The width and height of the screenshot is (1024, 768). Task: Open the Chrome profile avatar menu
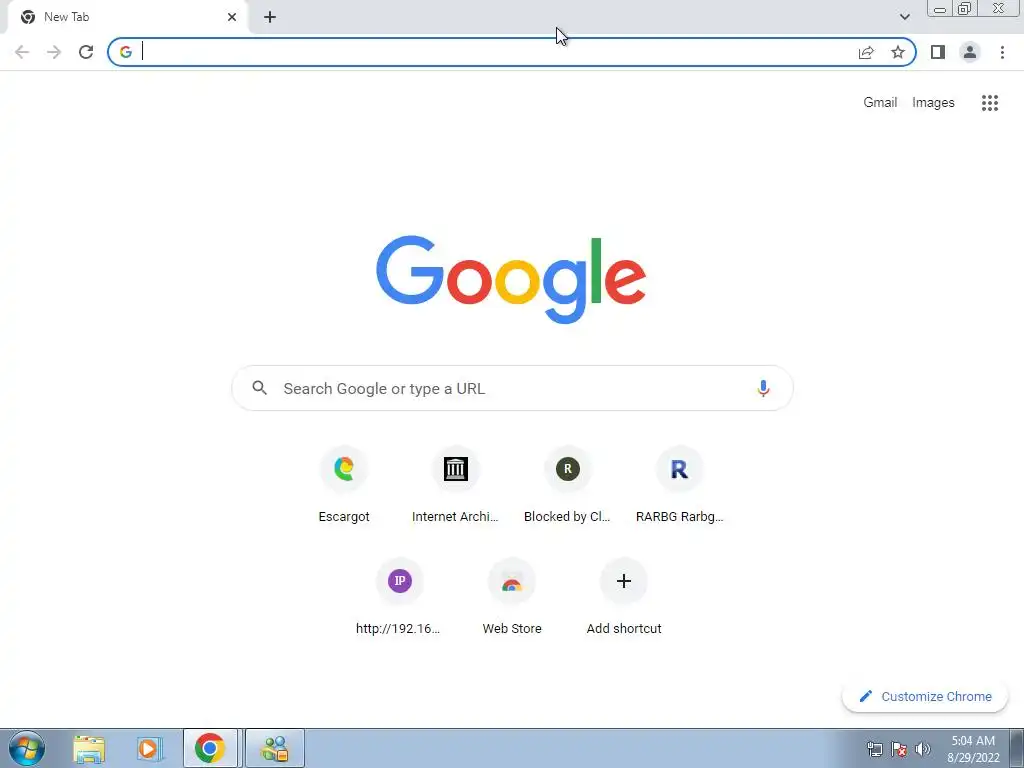pos(970,52)
